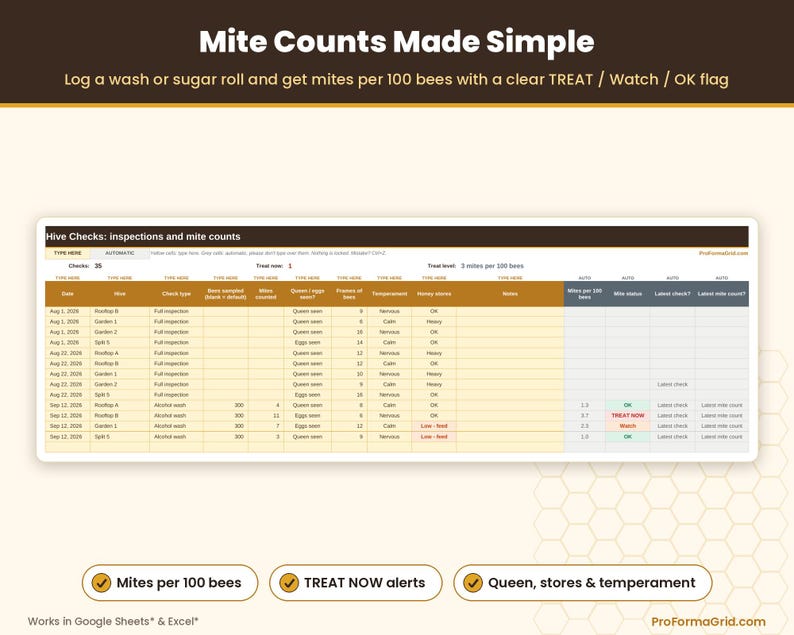Select green OK mite status for Sep 12 Split 5
Viewport: 794px width, 635px height.
pos(628,436)
